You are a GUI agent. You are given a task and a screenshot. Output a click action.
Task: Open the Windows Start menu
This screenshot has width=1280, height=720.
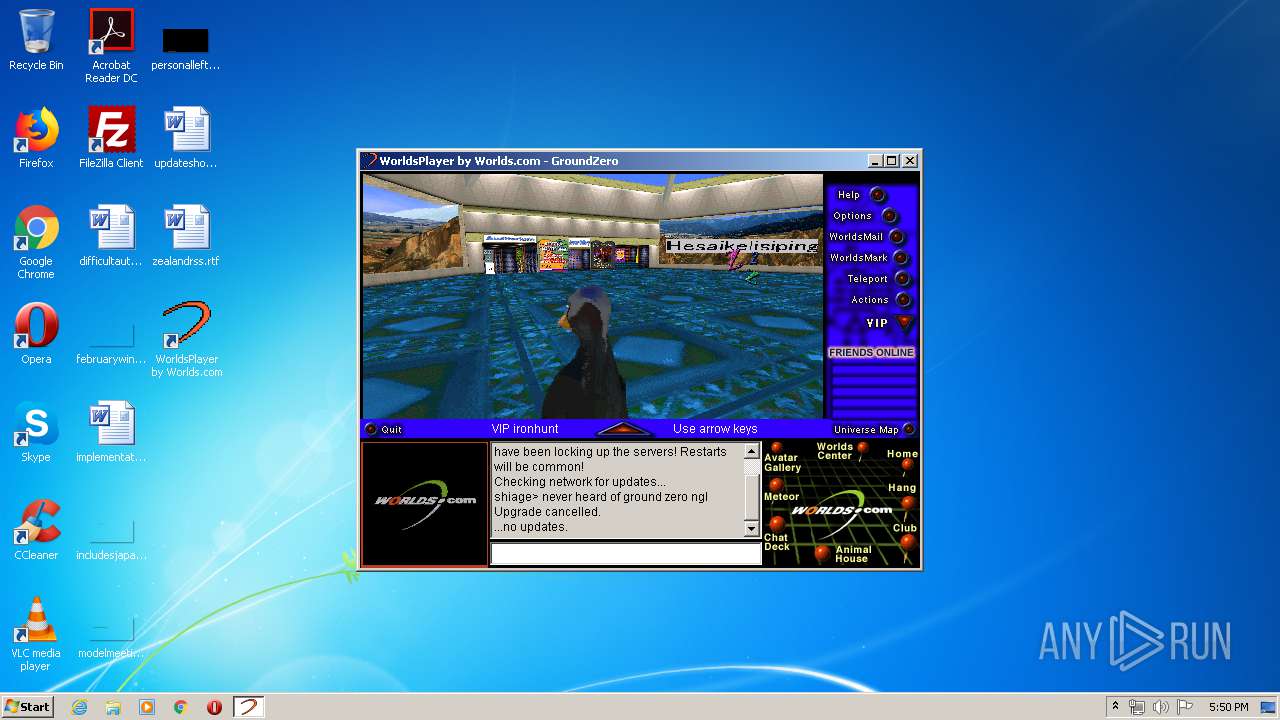[x=27, y=706]
